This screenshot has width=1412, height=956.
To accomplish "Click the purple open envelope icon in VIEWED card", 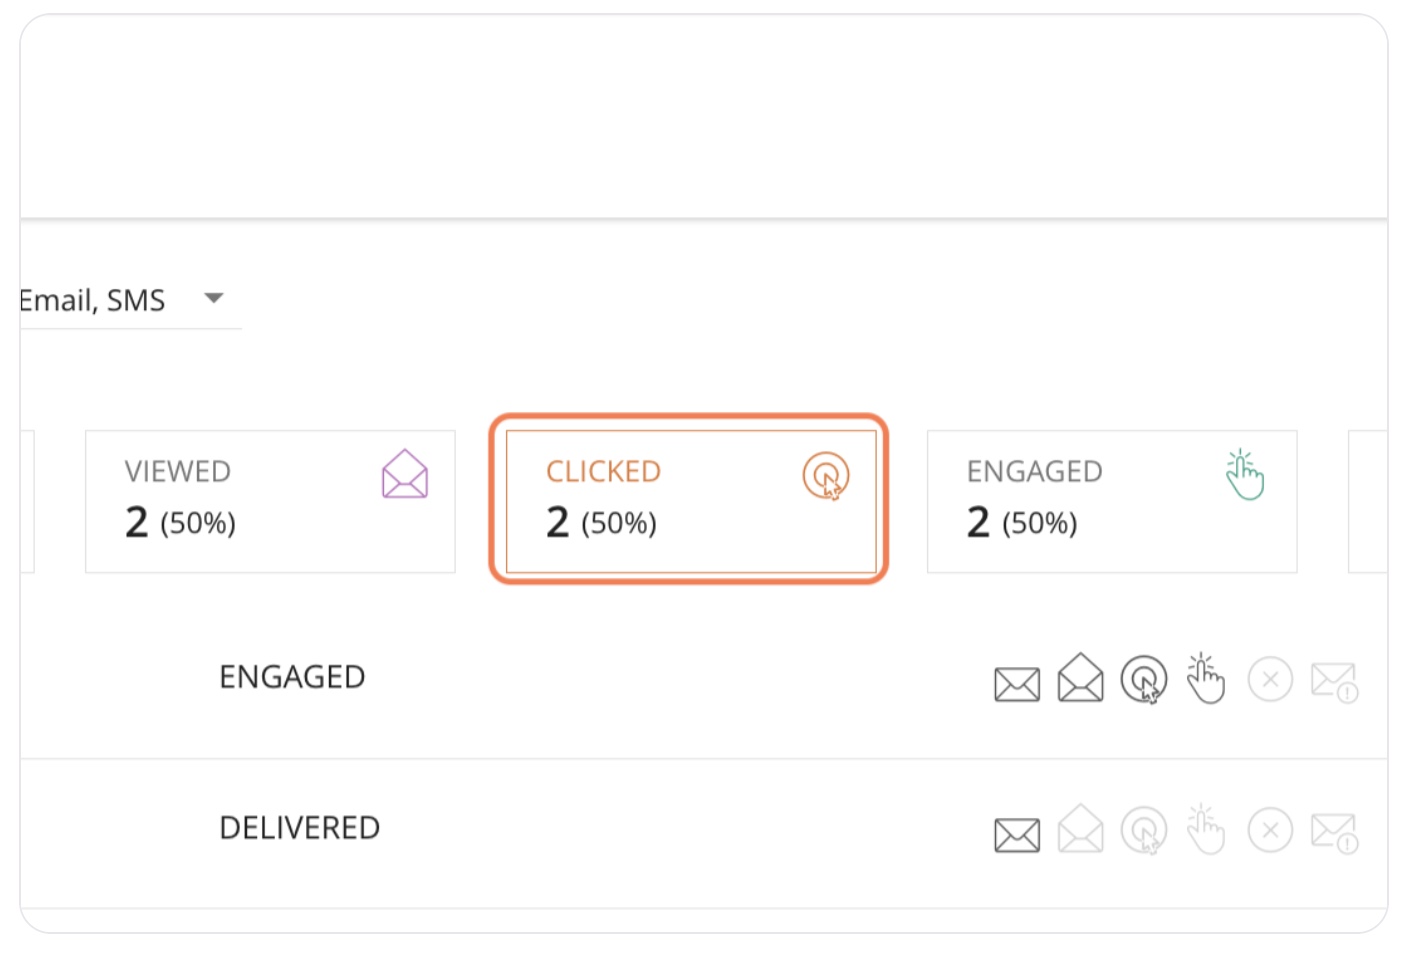I will pyautogui.click(x=405, y=474).
